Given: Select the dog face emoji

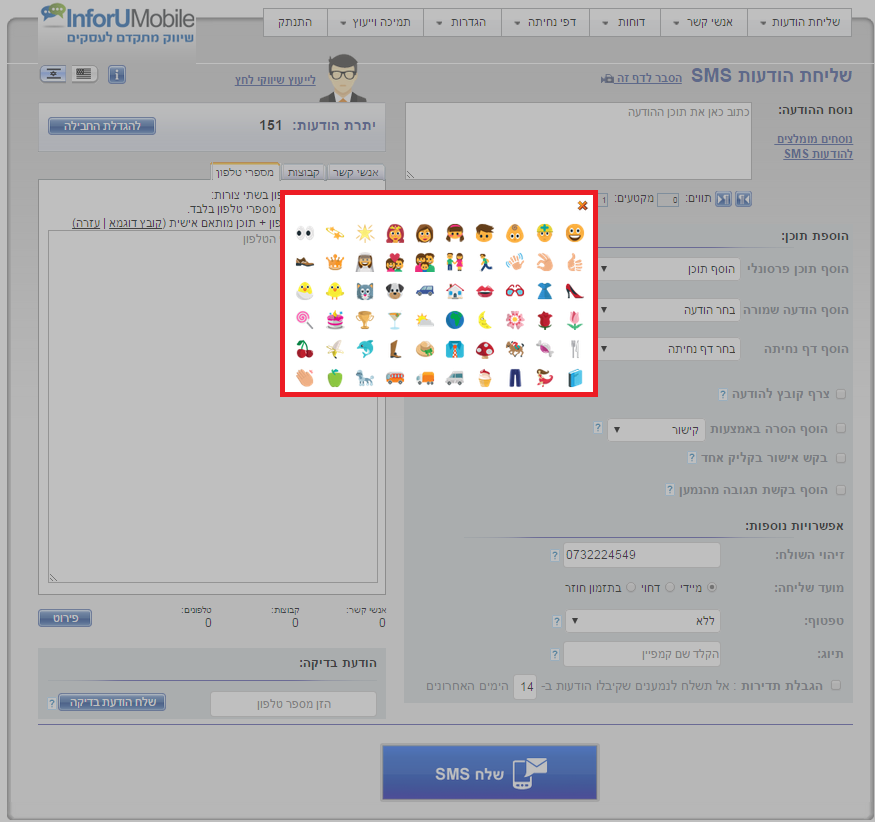Looking at the screenshot, I should 395,291.
